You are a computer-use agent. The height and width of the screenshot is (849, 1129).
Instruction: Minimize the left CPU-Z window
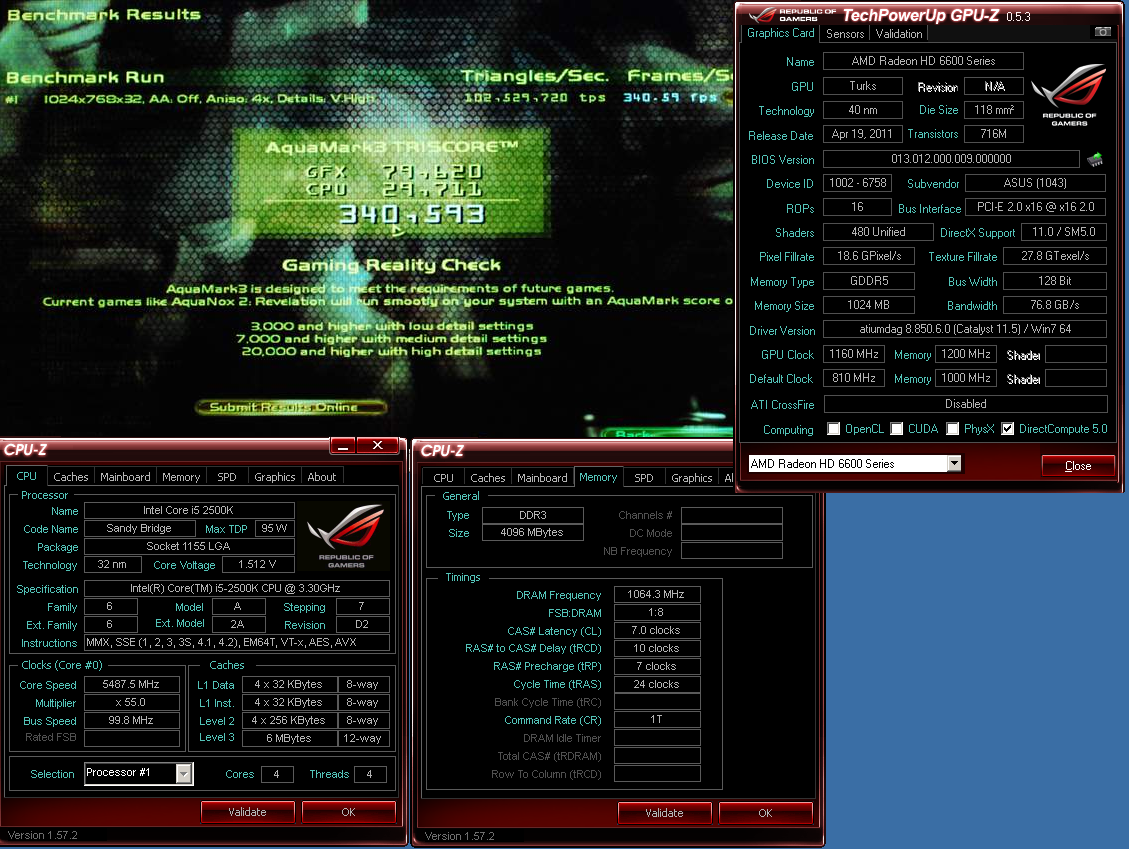coord(343,446)
